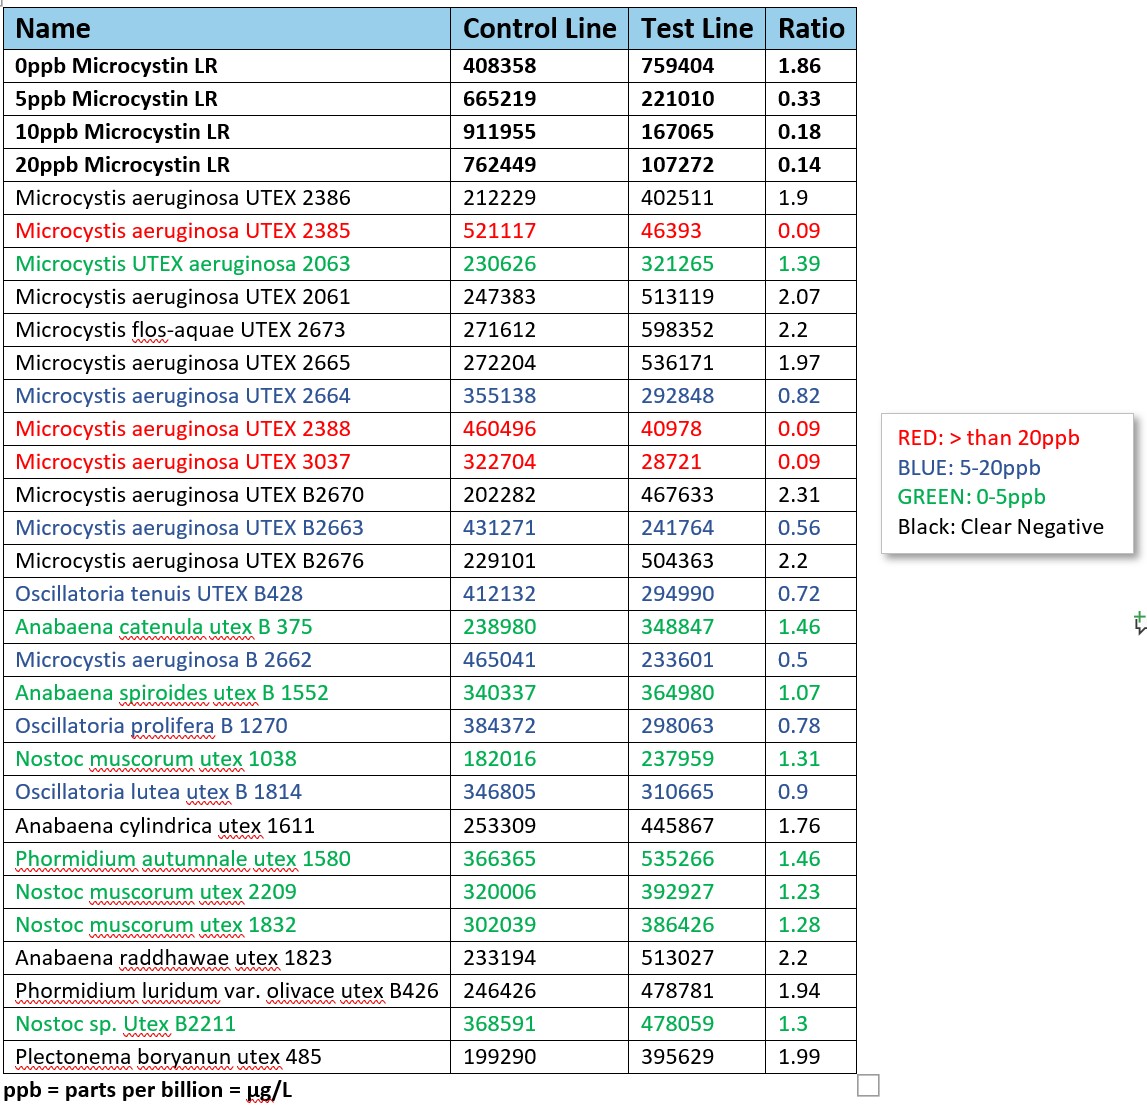Click control line value 911955
Screen dimensions: 1147x1112
[x=499, y=132]
